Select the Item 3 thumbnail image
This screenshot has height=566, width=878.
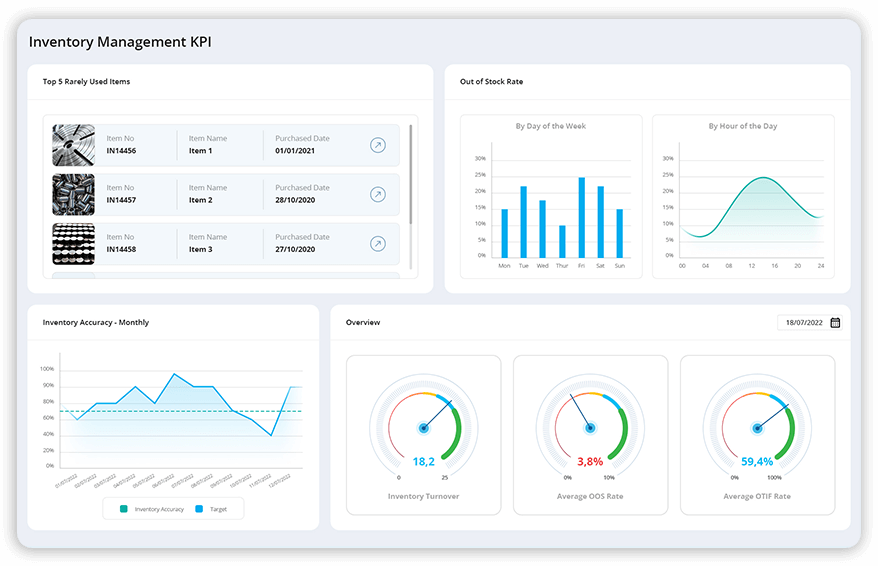coord(73,243)
